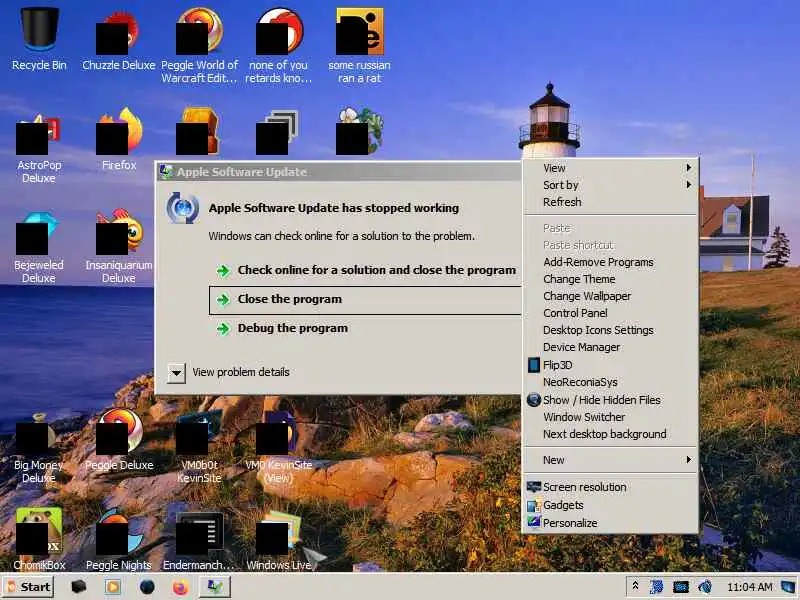Image resolution: width=800 pixels, height=600 pixels.
Task: Click the network monitor tray icon
Action: [x=681, y=587]
